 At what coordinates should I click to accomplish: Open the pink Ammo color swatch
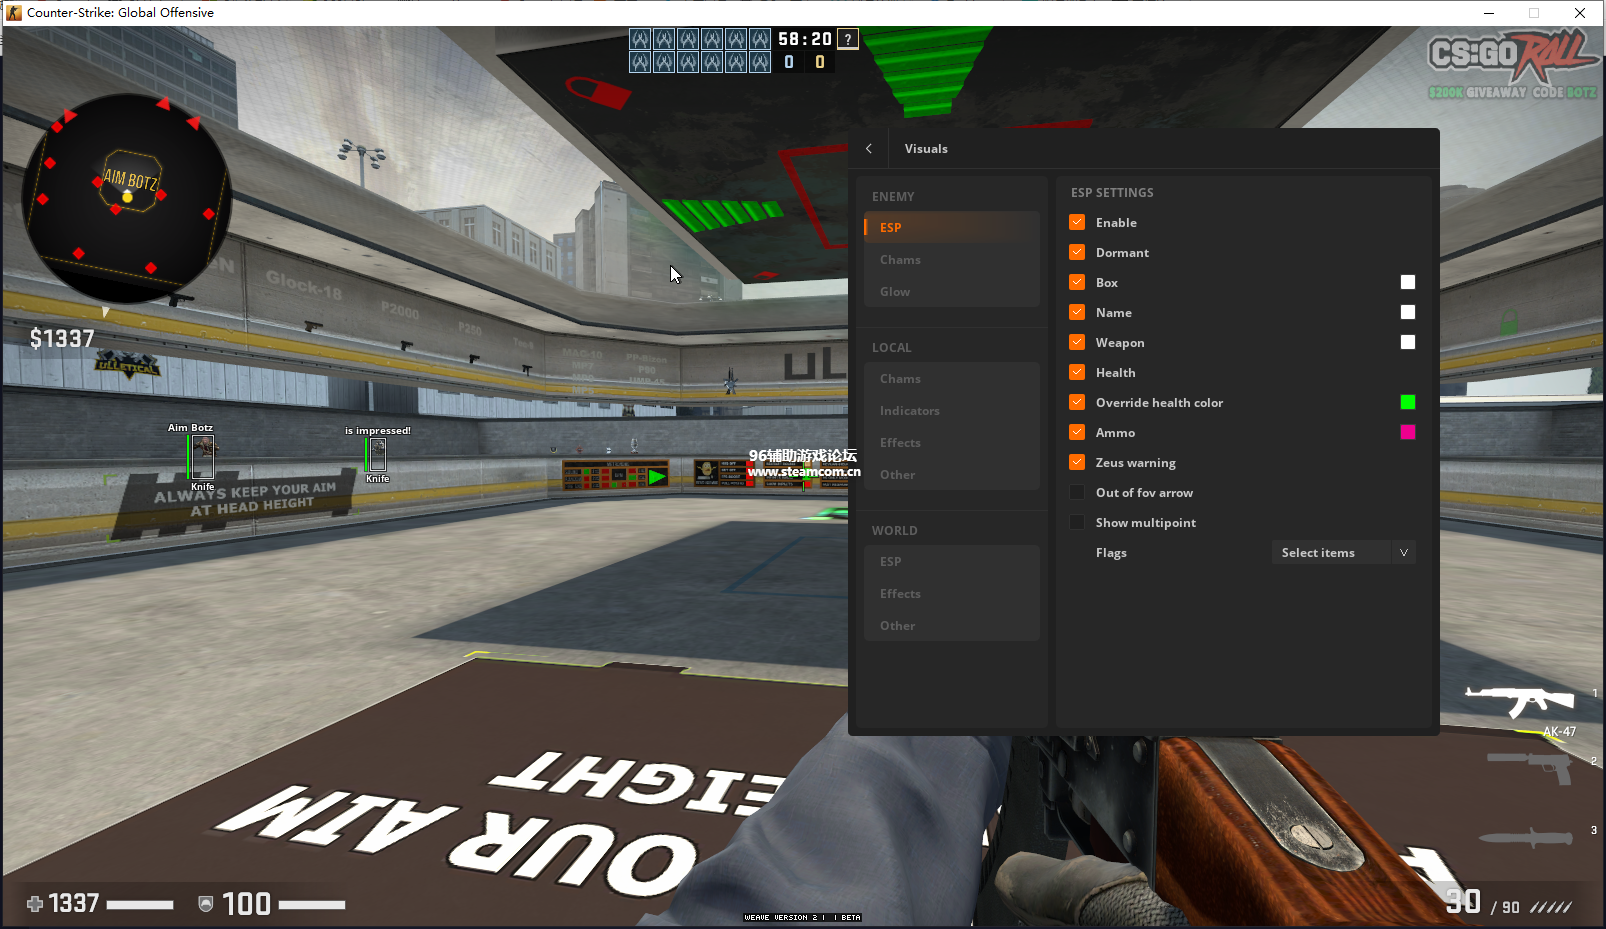[1408, 432]
